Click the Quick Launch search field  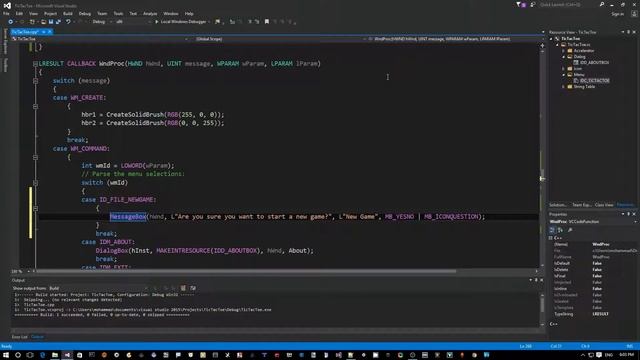(x=569, y=5)
